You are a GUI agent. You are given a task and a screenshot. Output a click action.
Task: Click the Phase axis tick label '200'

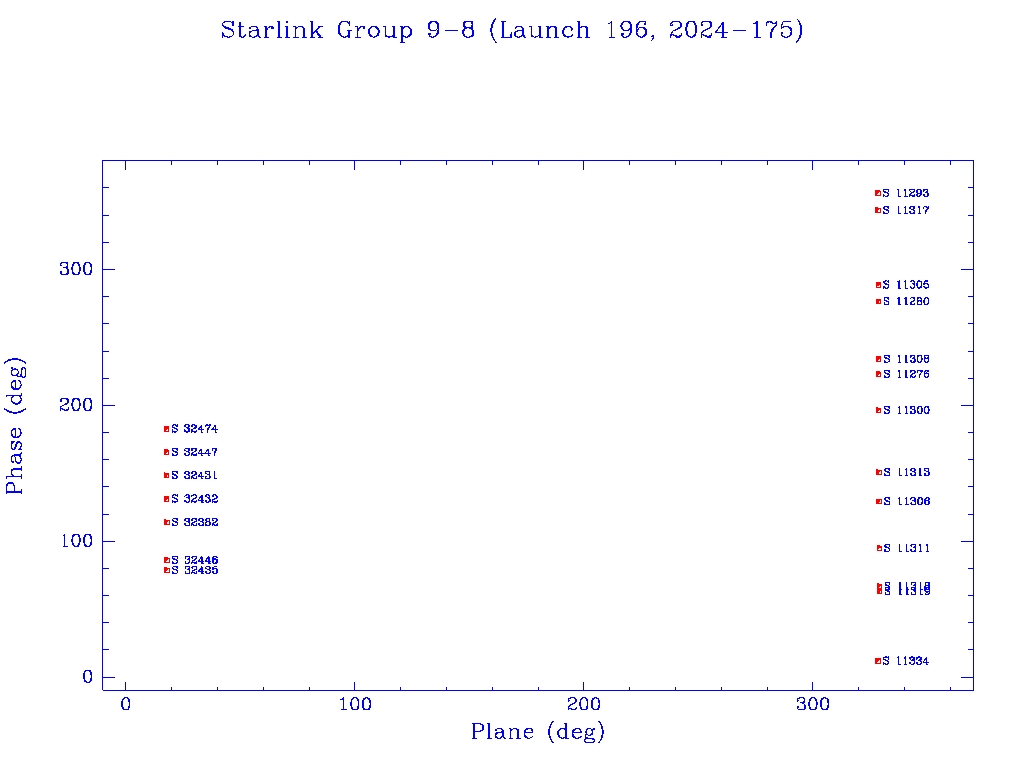pos(76,405)
